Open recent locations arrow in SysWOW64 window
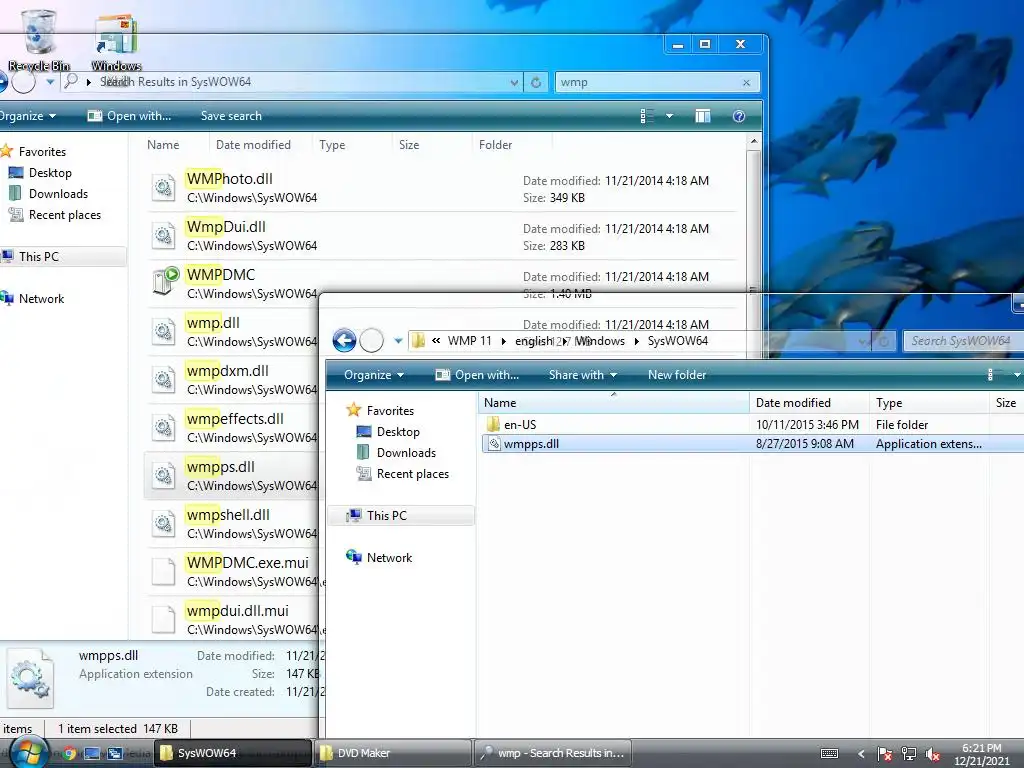 398,340
